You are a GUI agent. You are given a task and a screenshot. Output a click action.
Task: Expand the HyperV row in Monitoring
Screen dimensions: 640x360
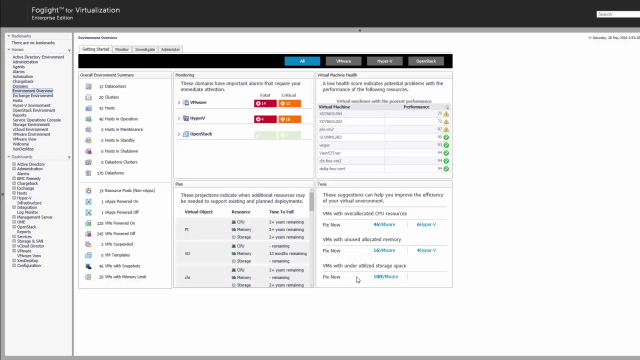tap(179, 118)
